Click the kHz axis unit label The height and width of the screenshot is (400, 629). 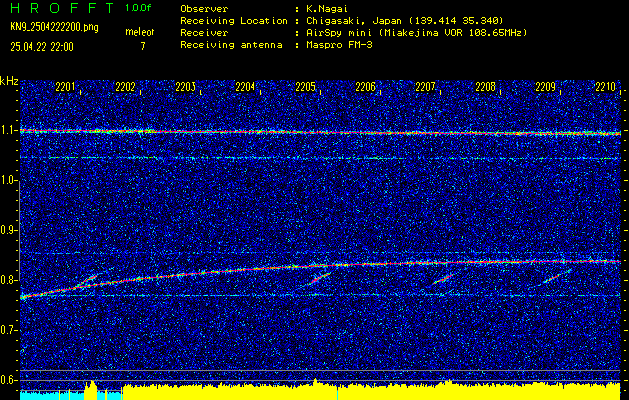tap(9, 81)
